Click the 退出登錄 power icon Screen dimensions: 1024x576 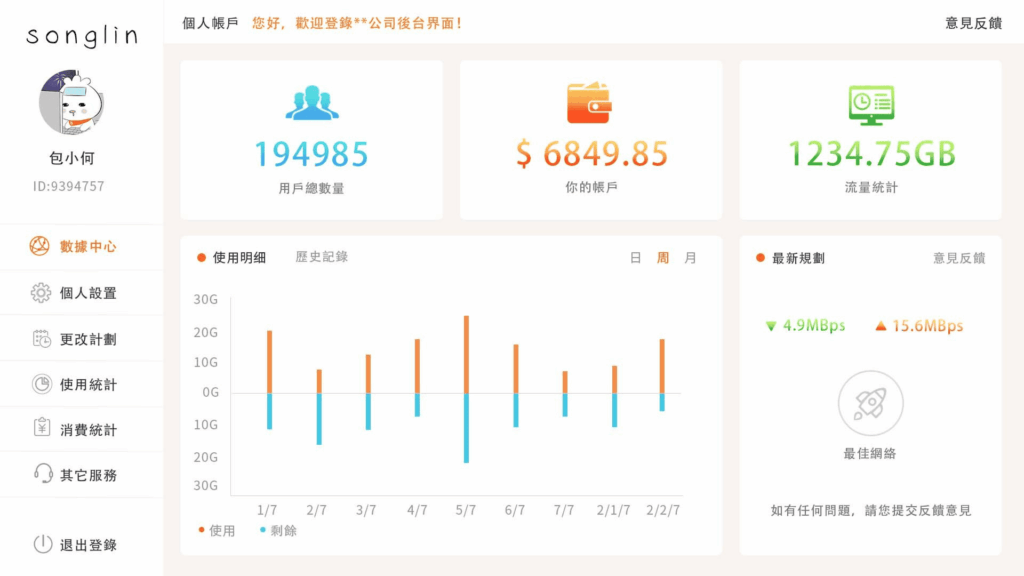42,544
